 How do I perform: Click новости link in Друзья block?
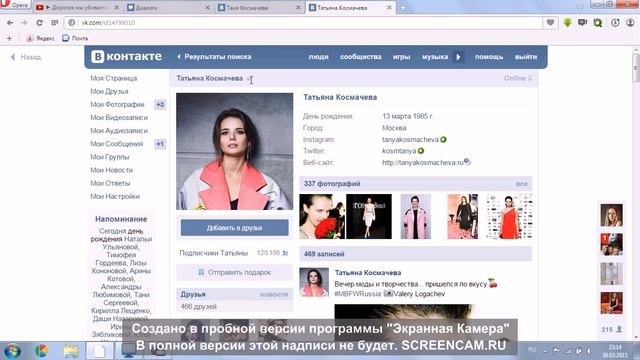(x=274, y=294)
